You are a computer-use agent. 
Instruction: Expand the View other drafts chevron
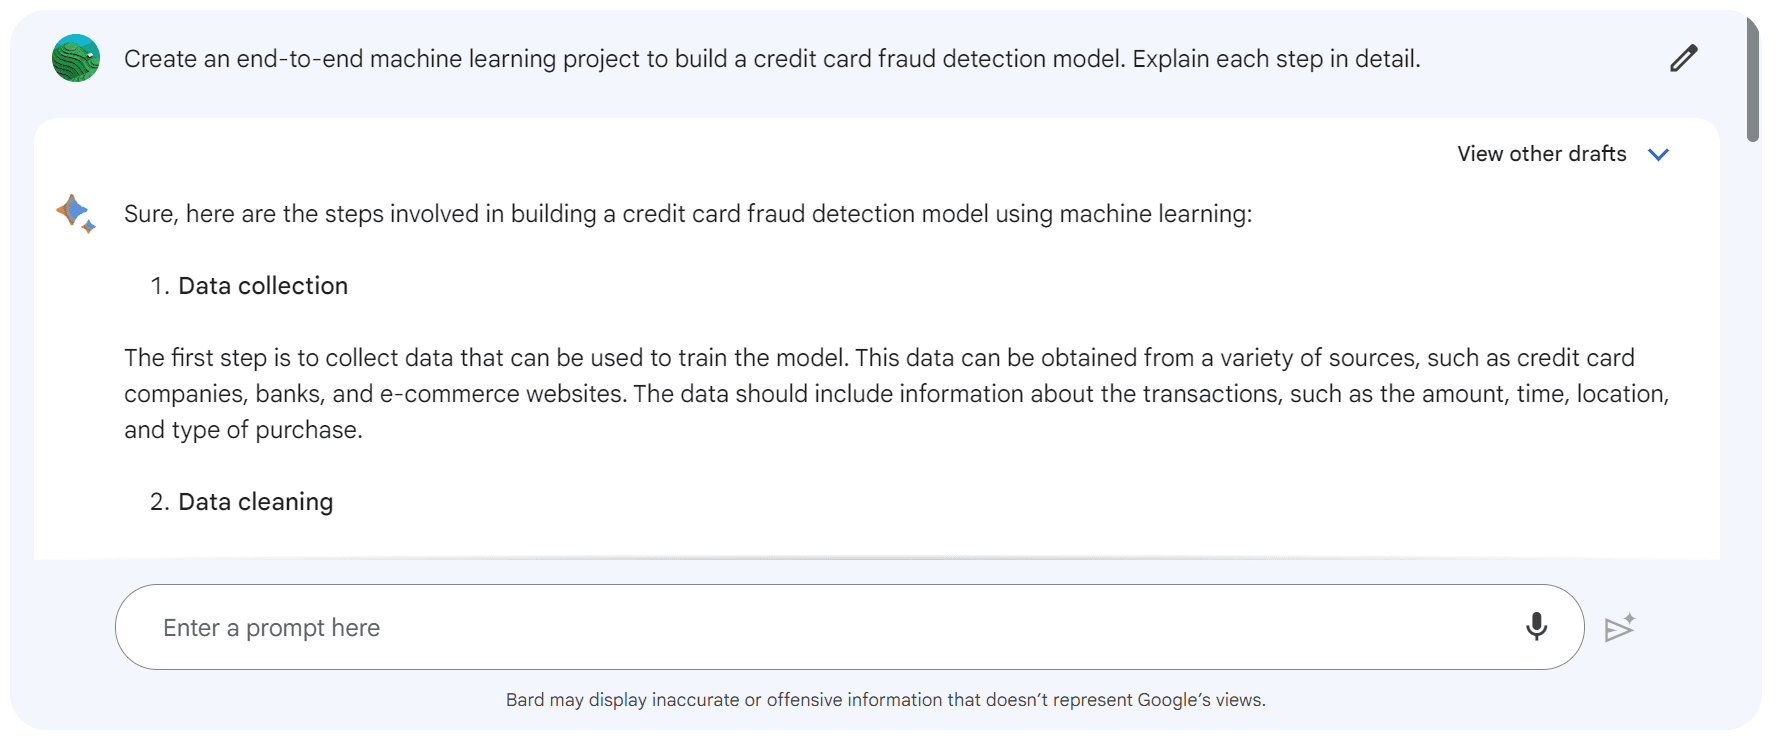coord(1658,154)
